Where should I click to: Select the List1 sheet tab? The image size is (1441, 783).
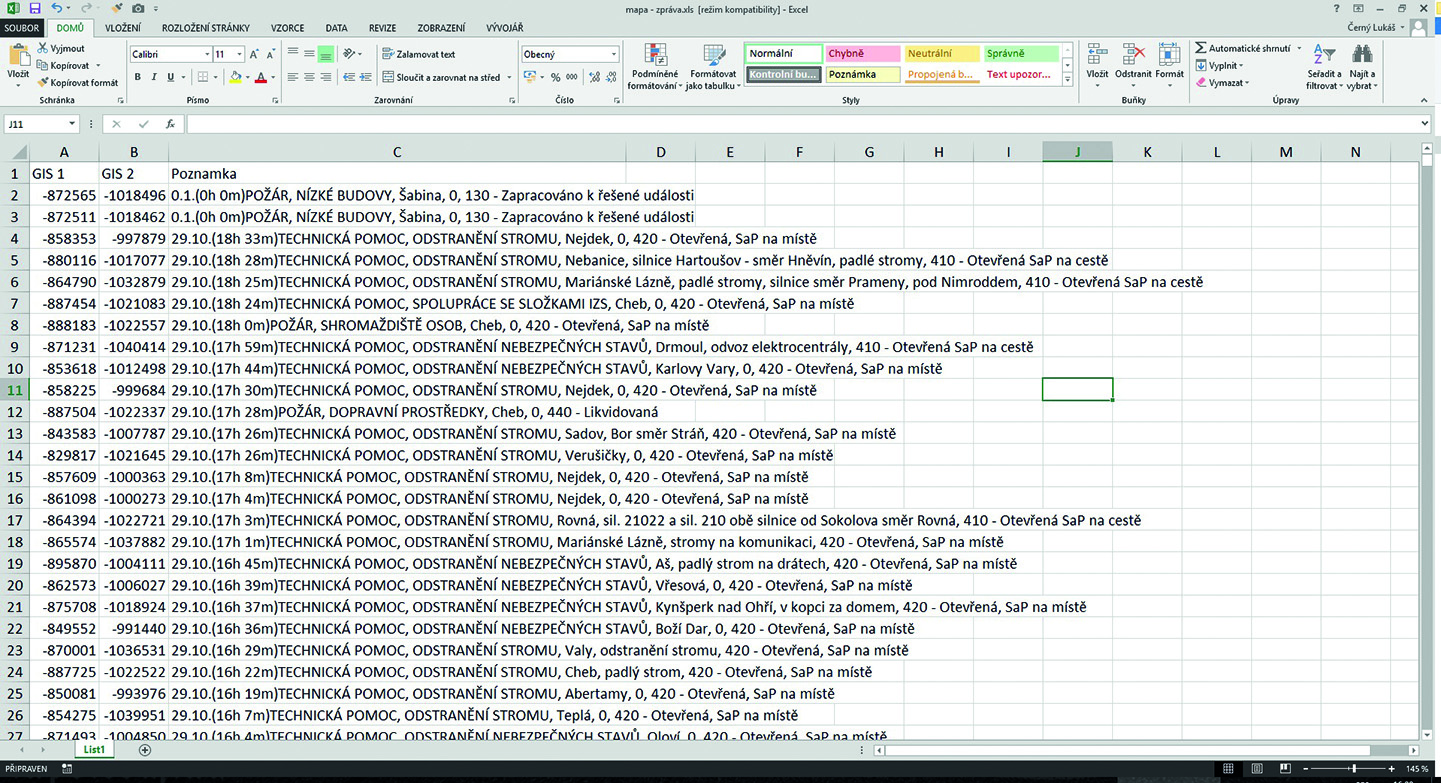click(x=94, y=749)
